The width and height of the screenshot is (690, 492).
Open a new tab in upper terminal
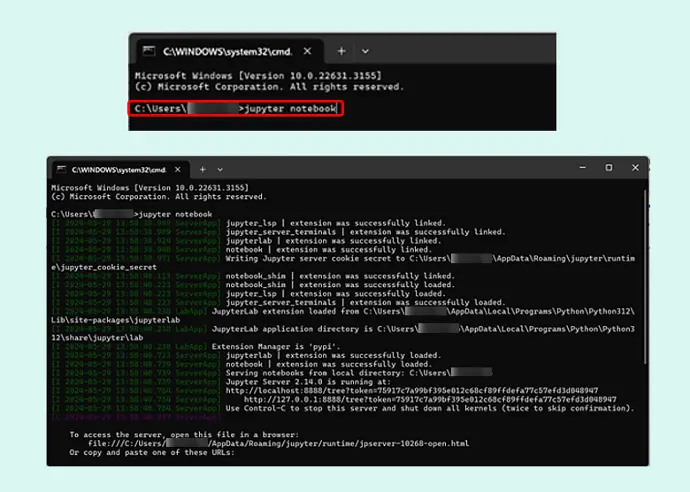click(341, 51)
